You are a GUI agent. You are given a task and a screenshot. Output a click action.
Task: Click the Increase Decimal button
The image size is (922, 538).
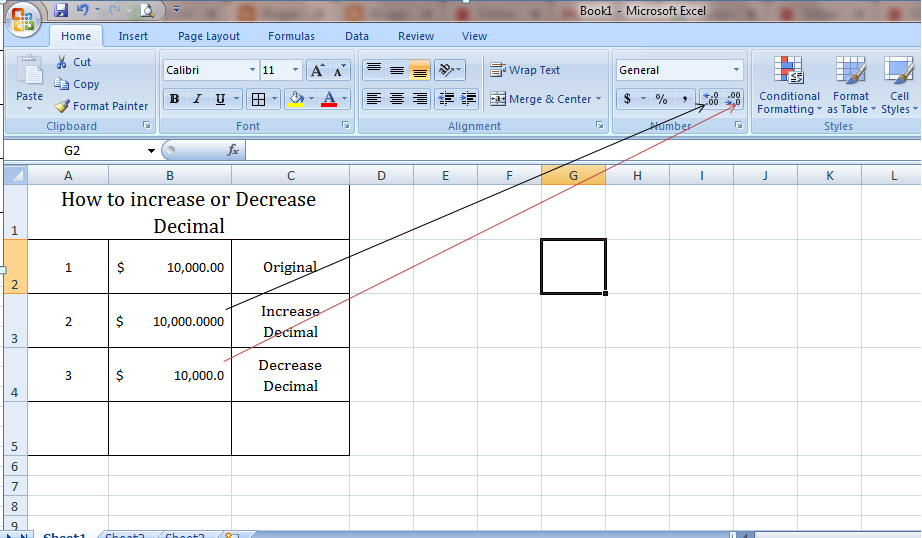[x=710, y=99]
